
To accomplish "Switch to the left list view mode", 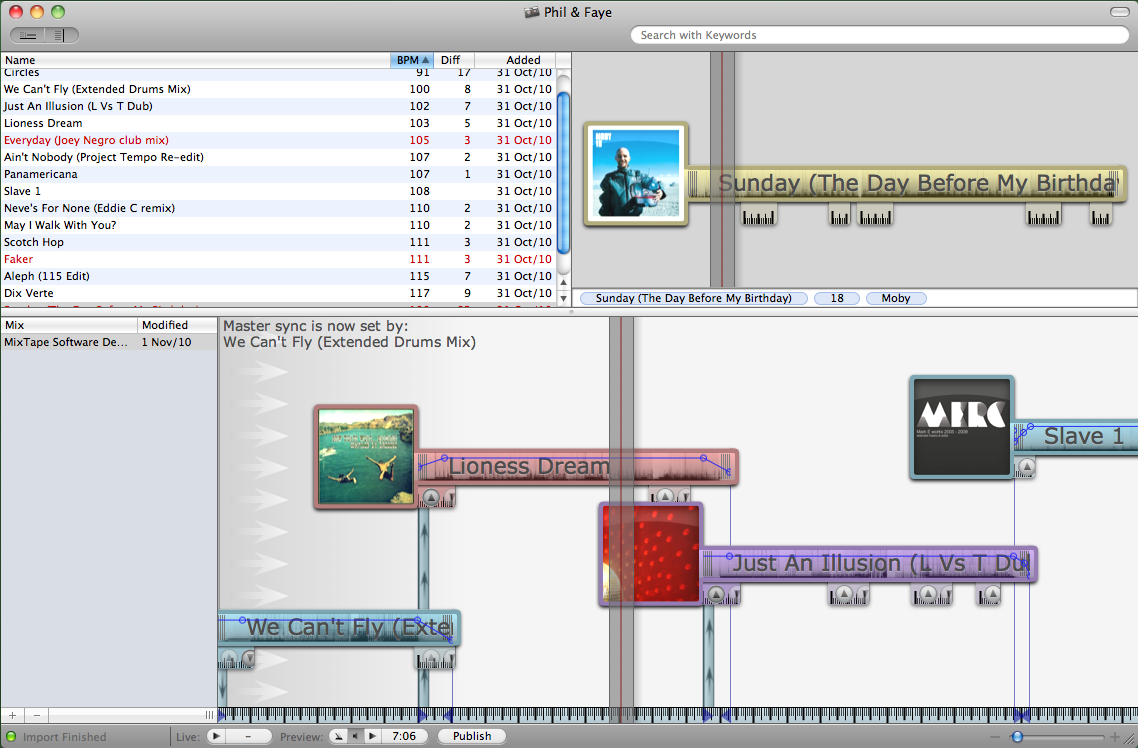I will (28, 35).
